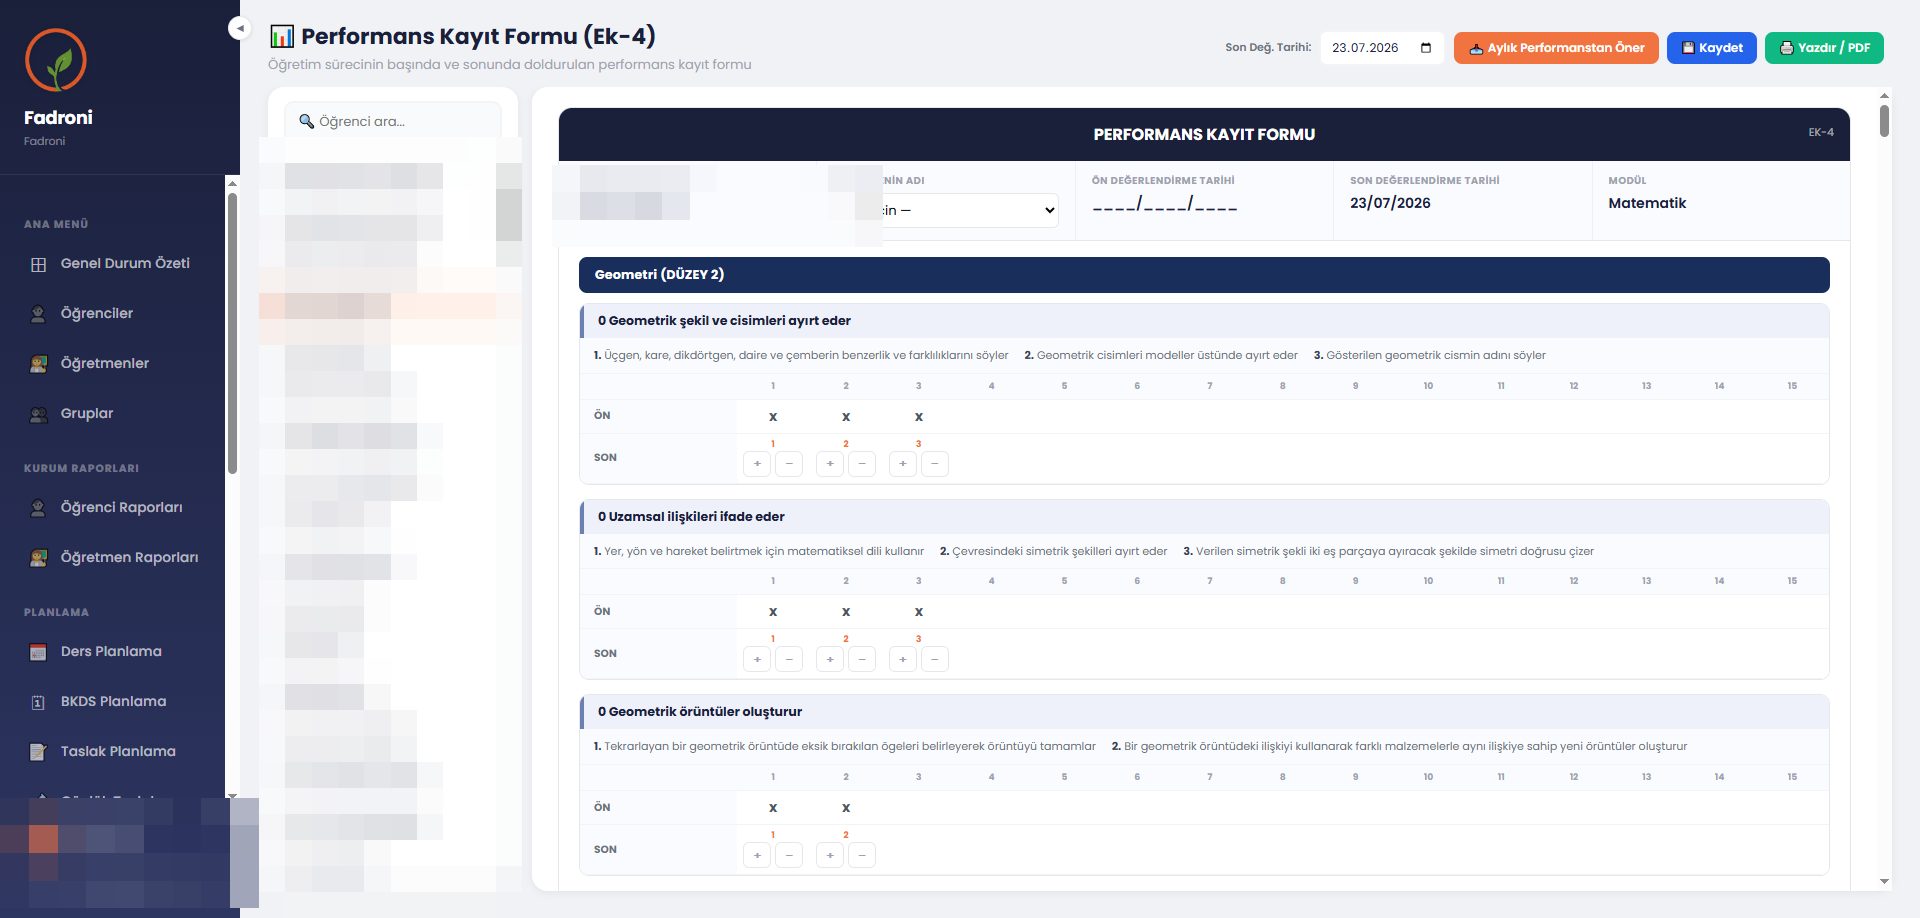
Task: Decrease SON item 1 under Geometrik örüntüler oluşturur
Action: click(789, 855)
